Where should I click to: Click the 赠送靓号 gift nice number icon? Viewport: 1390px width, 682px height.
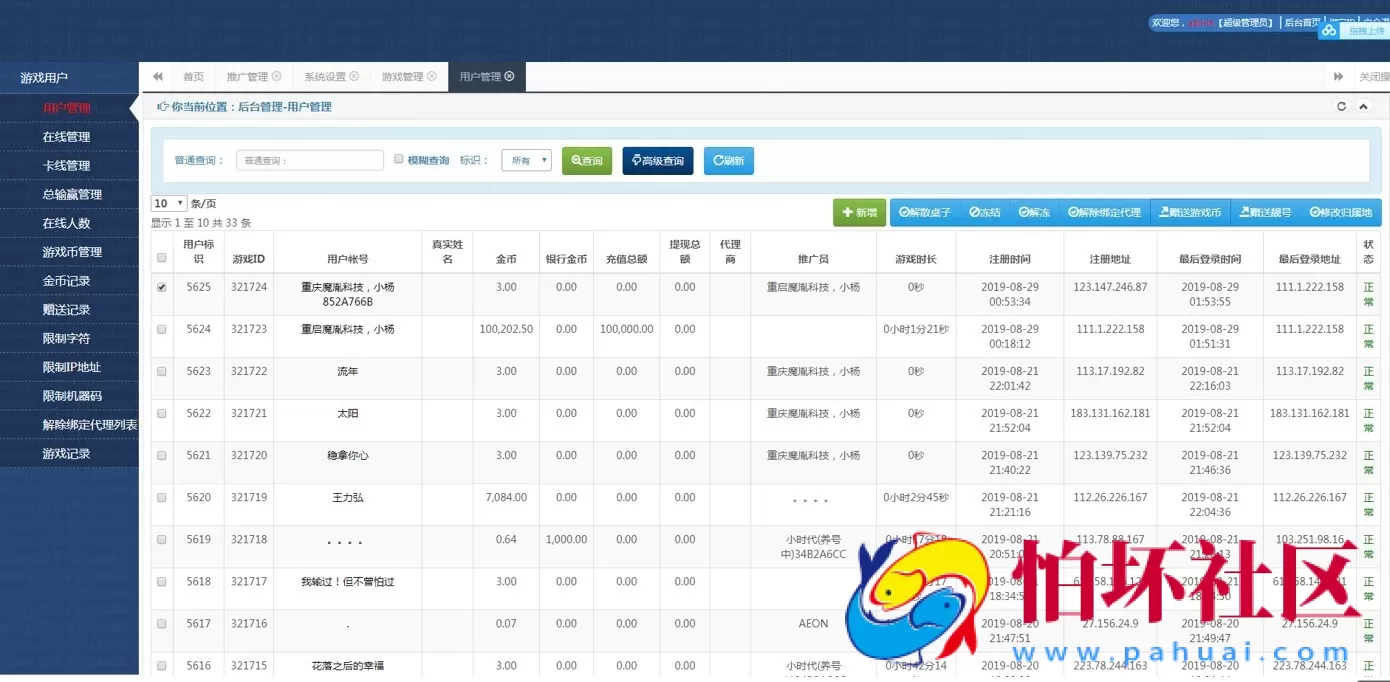coord(1268,212)
